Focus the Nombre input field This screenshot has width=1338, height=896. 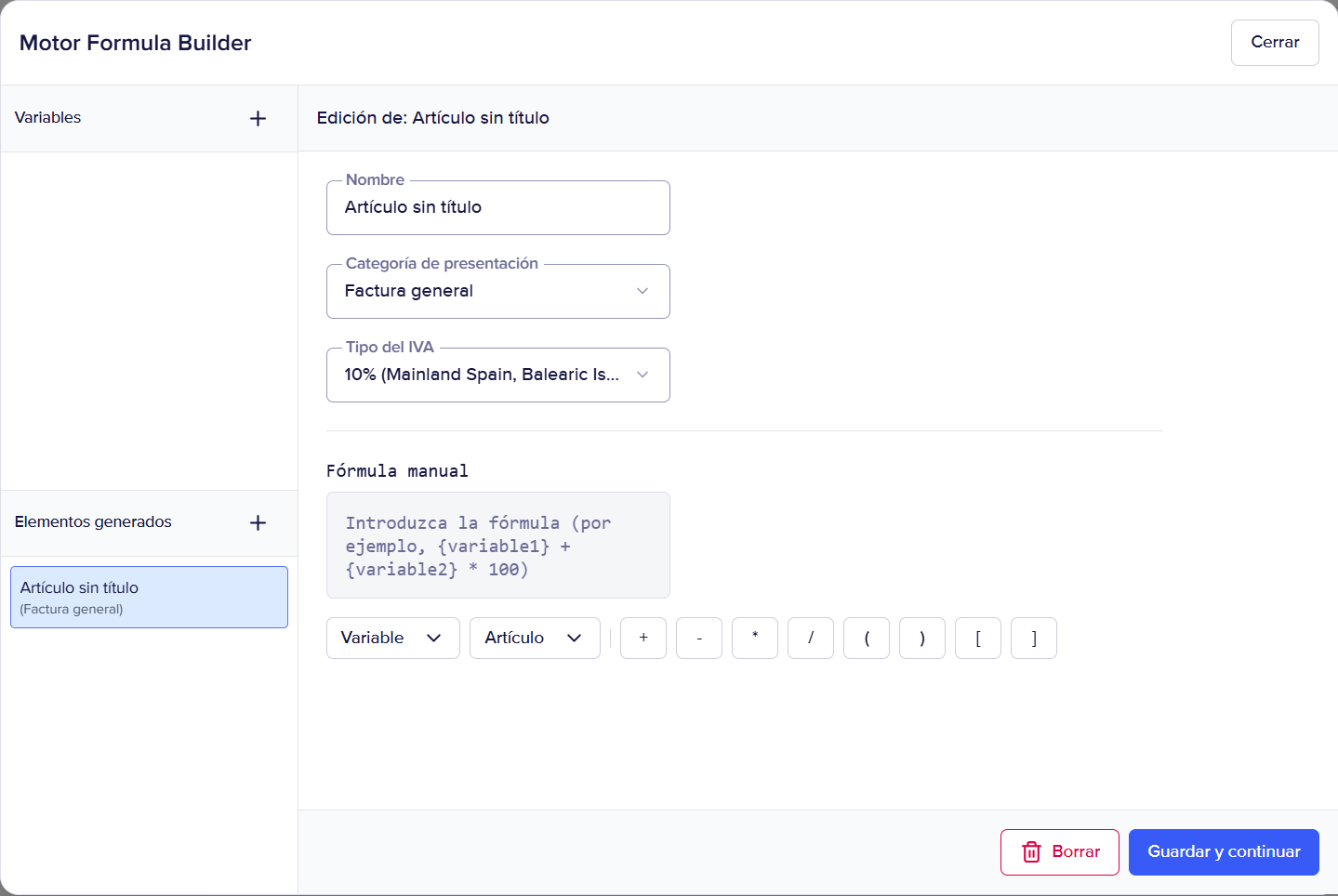(498, 208)
